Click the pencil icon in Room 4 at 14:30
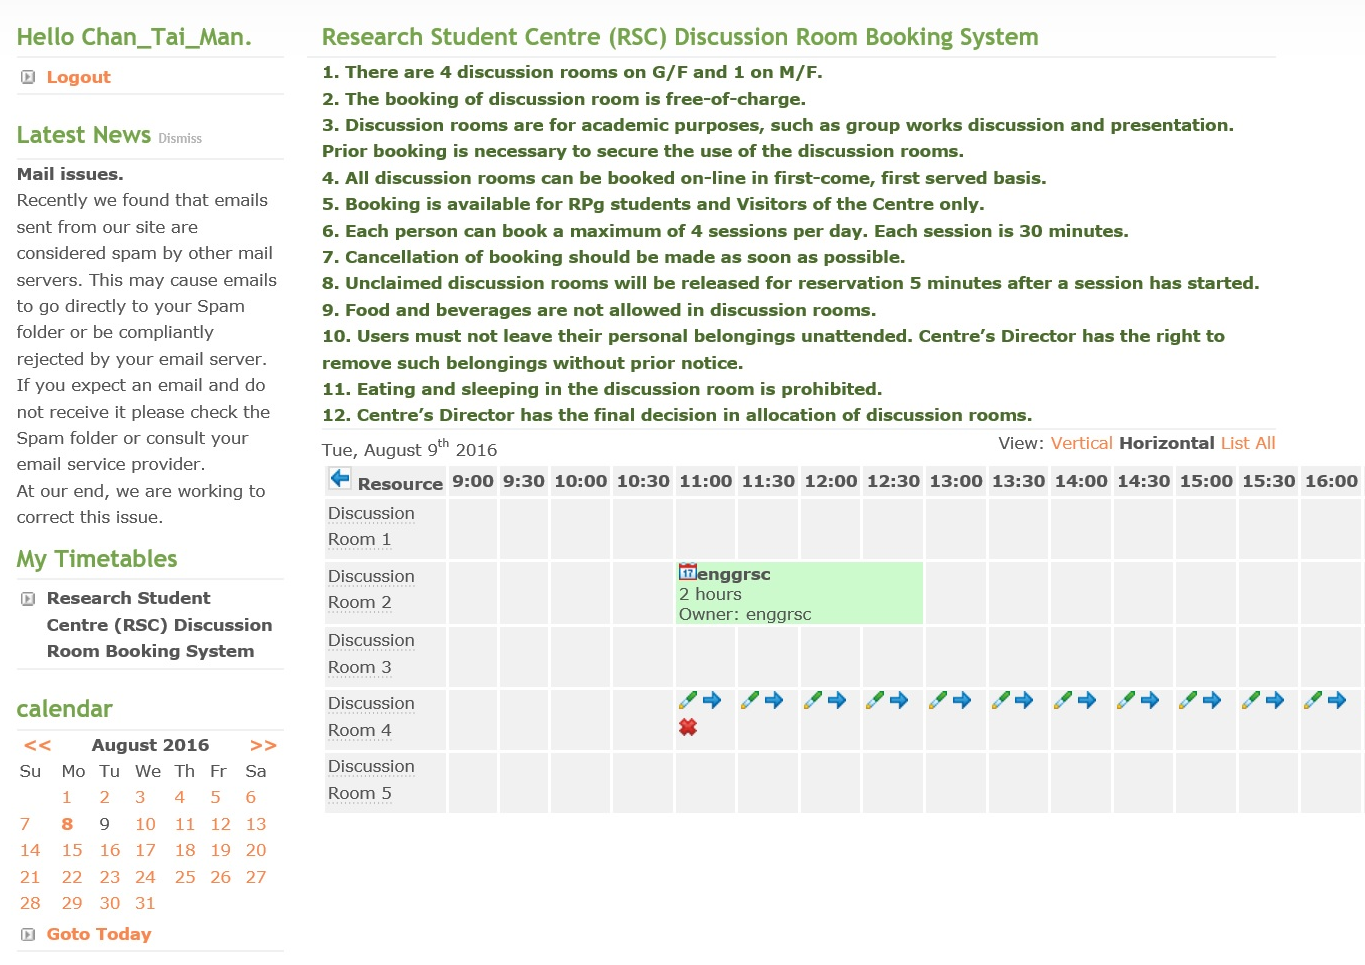Viewport: 1365px width, 965px height. coord(1126,700)
